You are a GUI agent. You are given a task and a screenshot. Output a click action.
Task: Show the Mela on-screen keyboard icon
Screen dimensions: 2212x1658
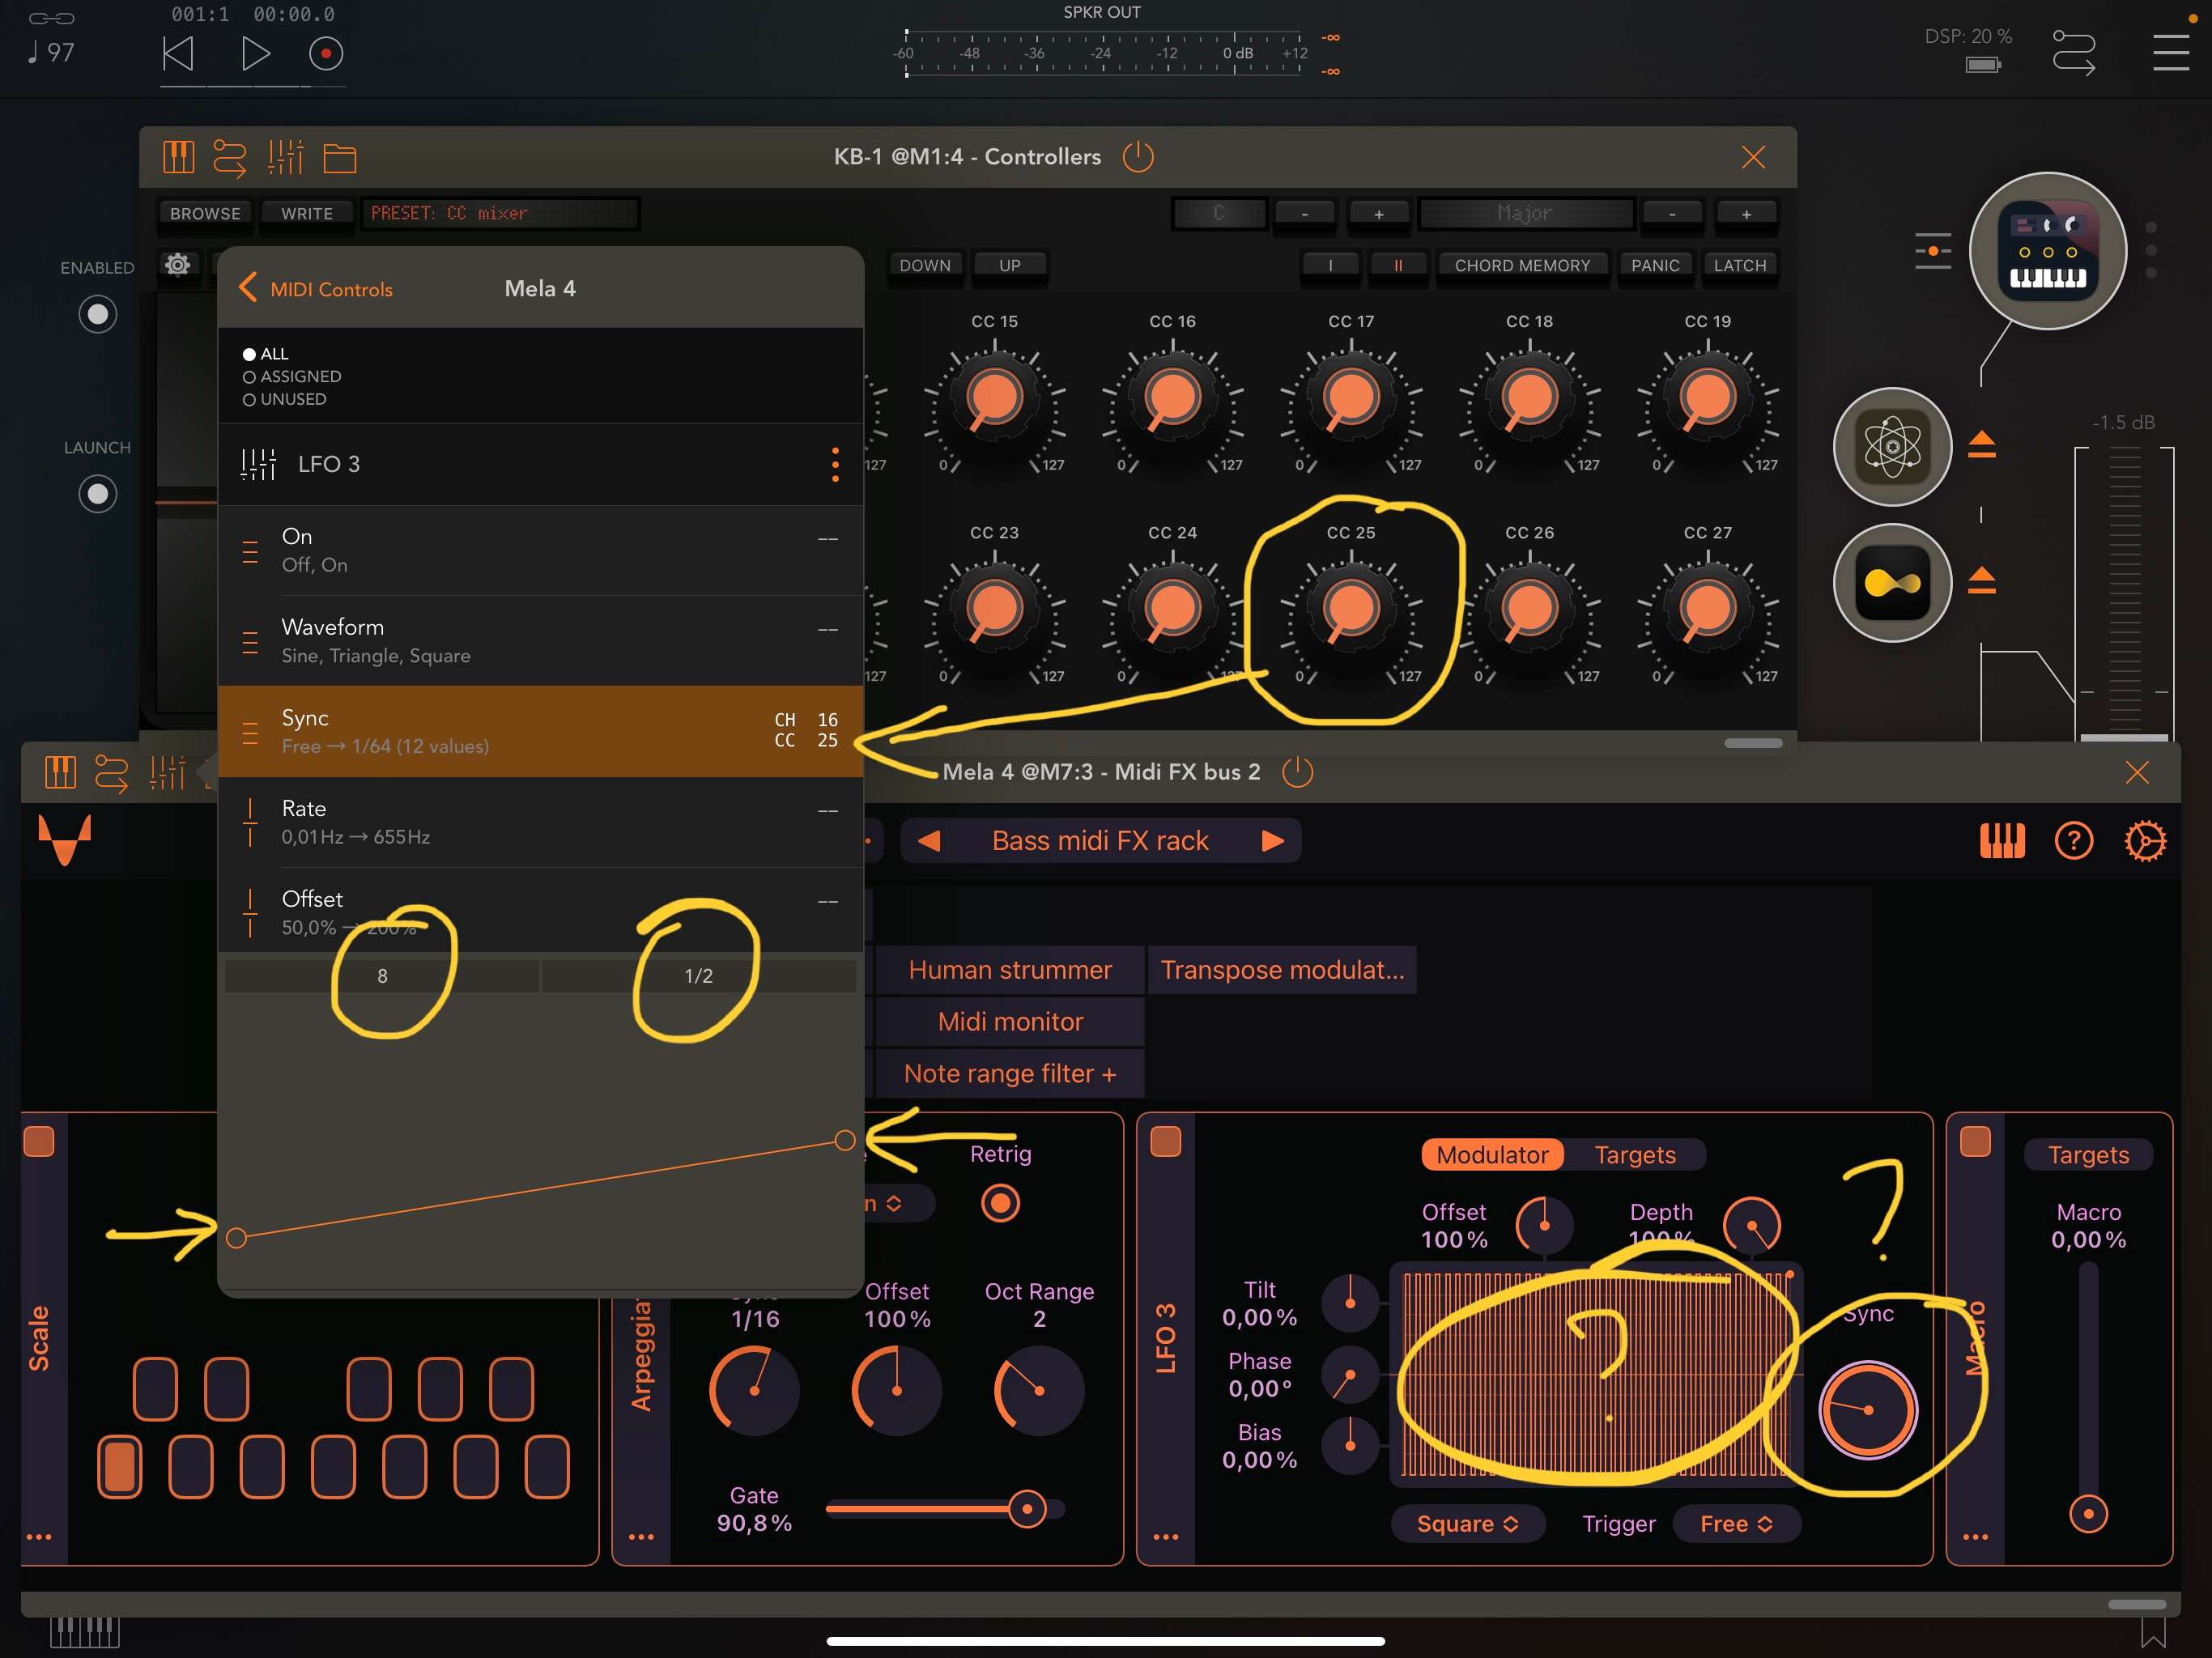pos(2002,840)
